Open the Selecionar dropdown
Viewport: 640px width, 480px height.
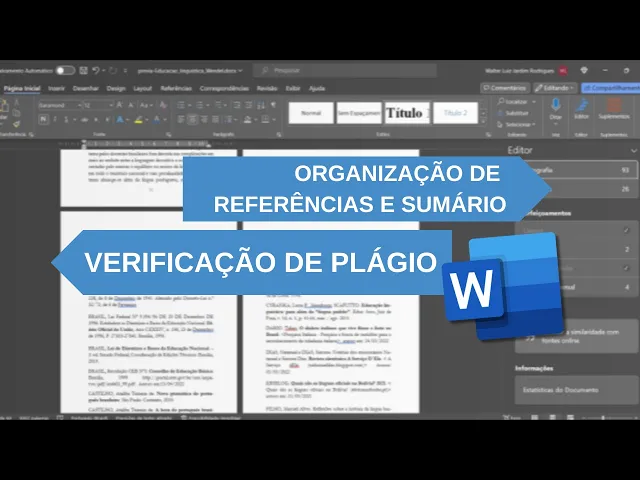click(516, 124)
